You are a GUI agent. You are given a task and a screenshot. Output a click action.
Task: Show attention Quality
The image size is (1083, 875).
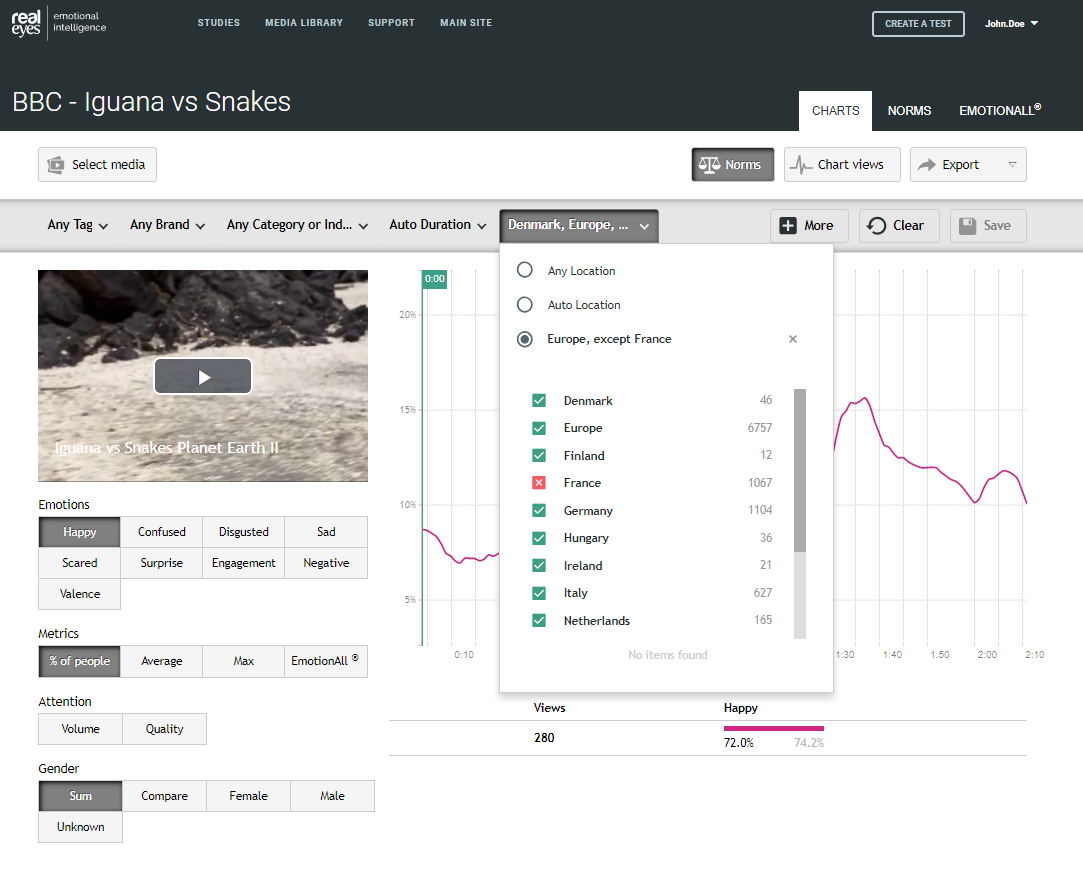[164, 729]
